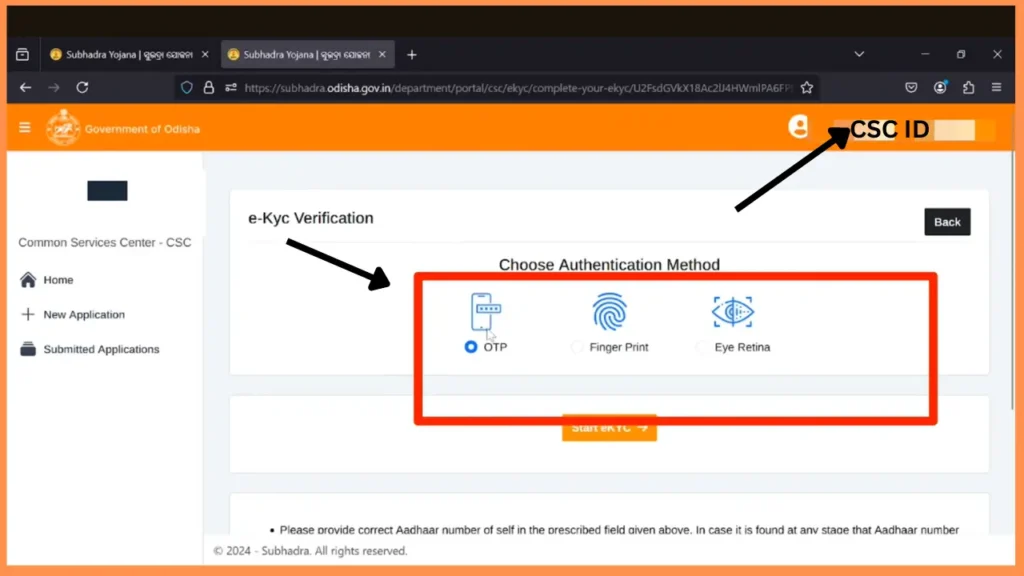The width and height of the screenshot is (1024, 576).
Task: Click the tracking protection shield icon
Action: [x=187, y=88]
